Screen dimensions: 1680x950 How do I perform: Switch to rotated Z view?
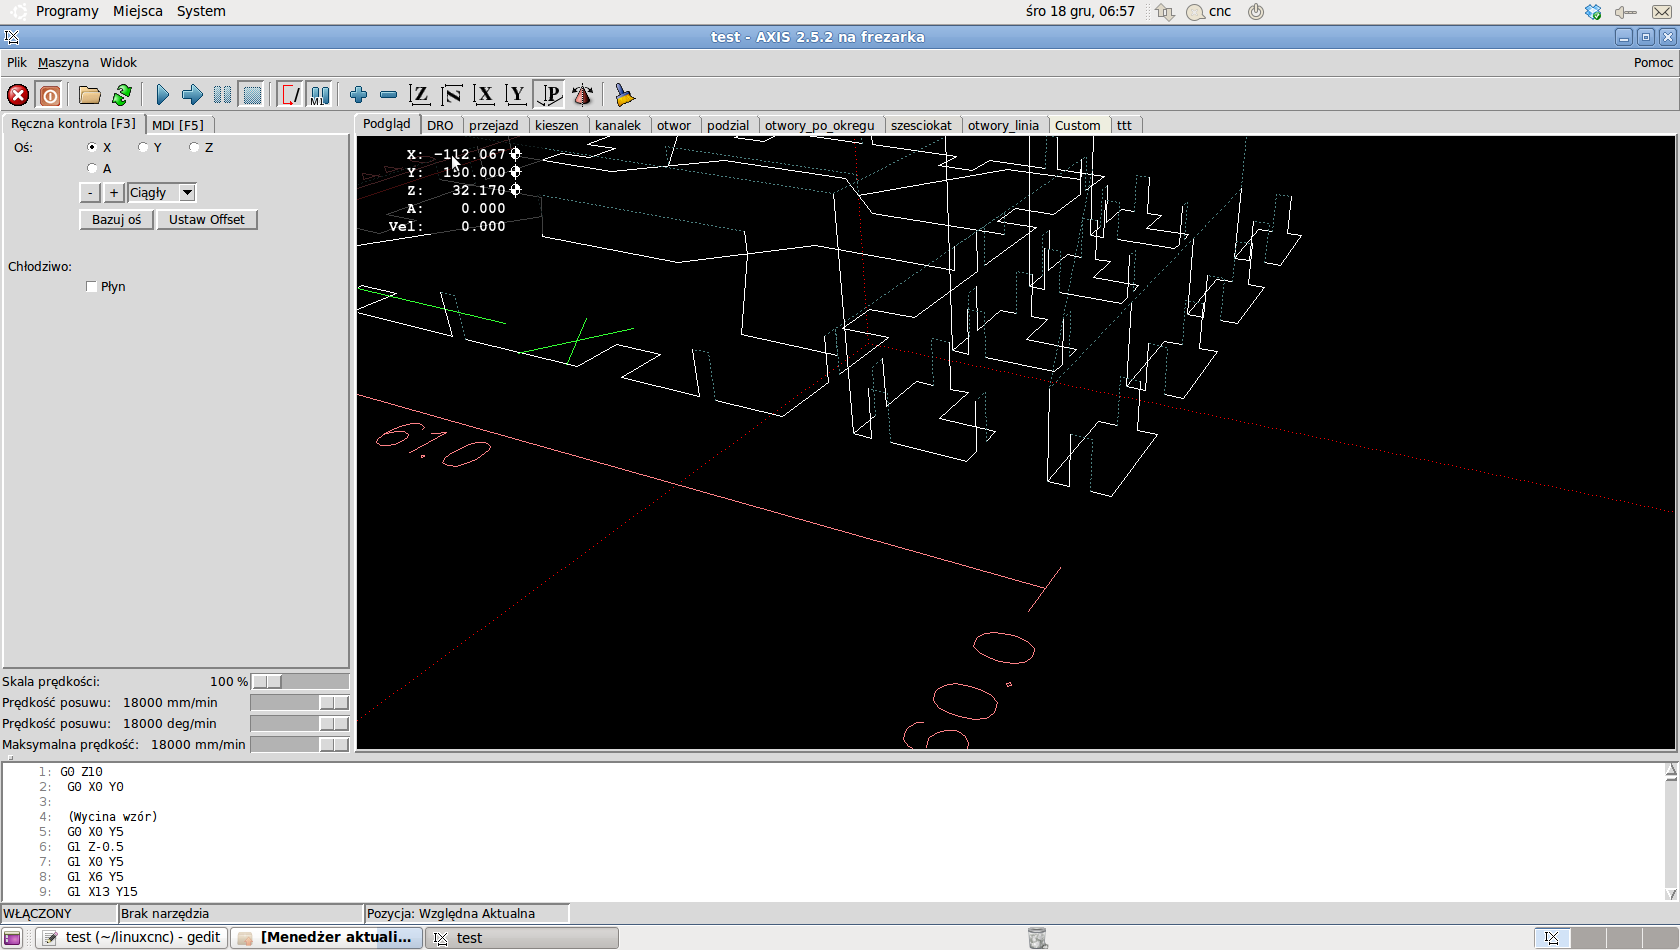click(x=452, y=95)
